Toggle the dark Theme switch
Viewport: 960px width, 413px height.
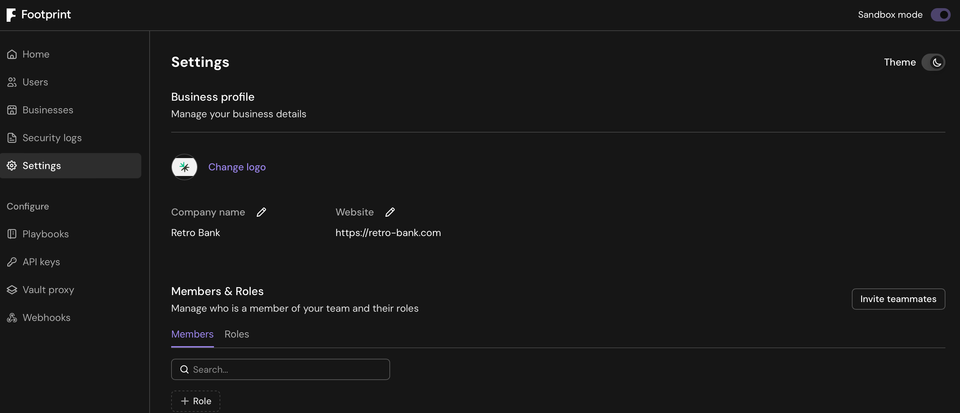932,62
